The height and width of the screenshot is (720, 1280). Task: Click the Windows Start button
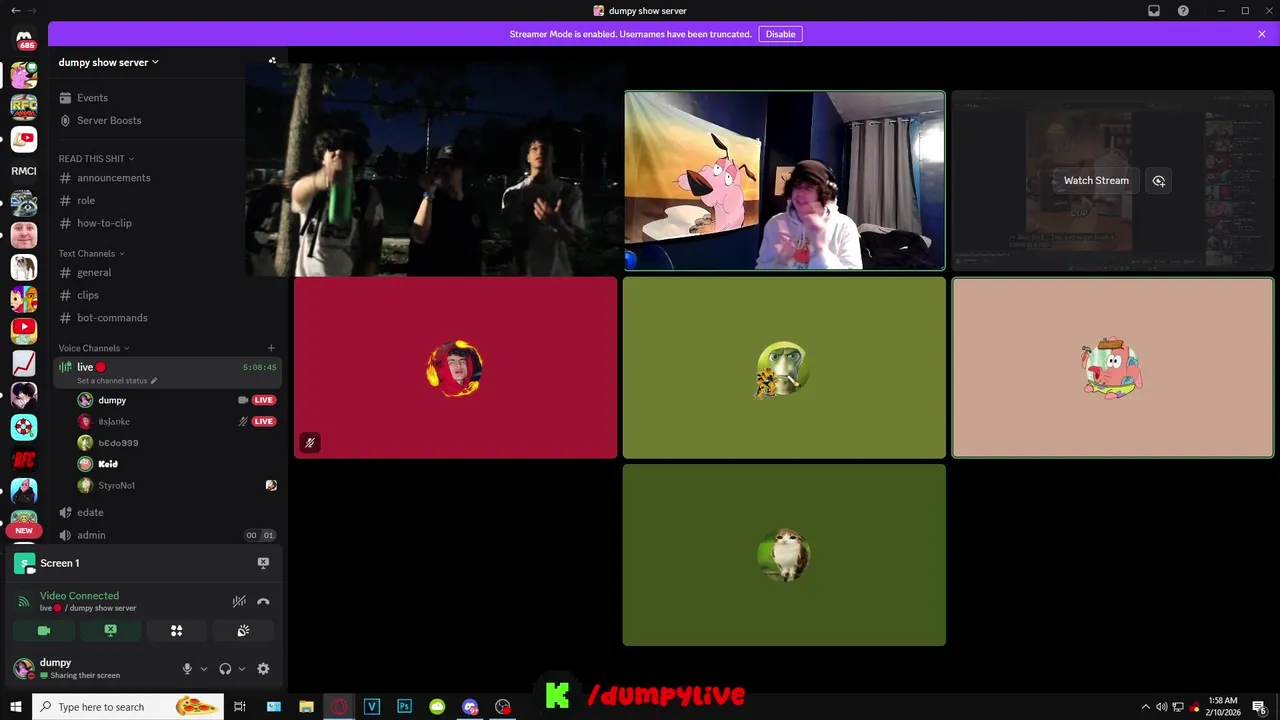click(16, 707)
